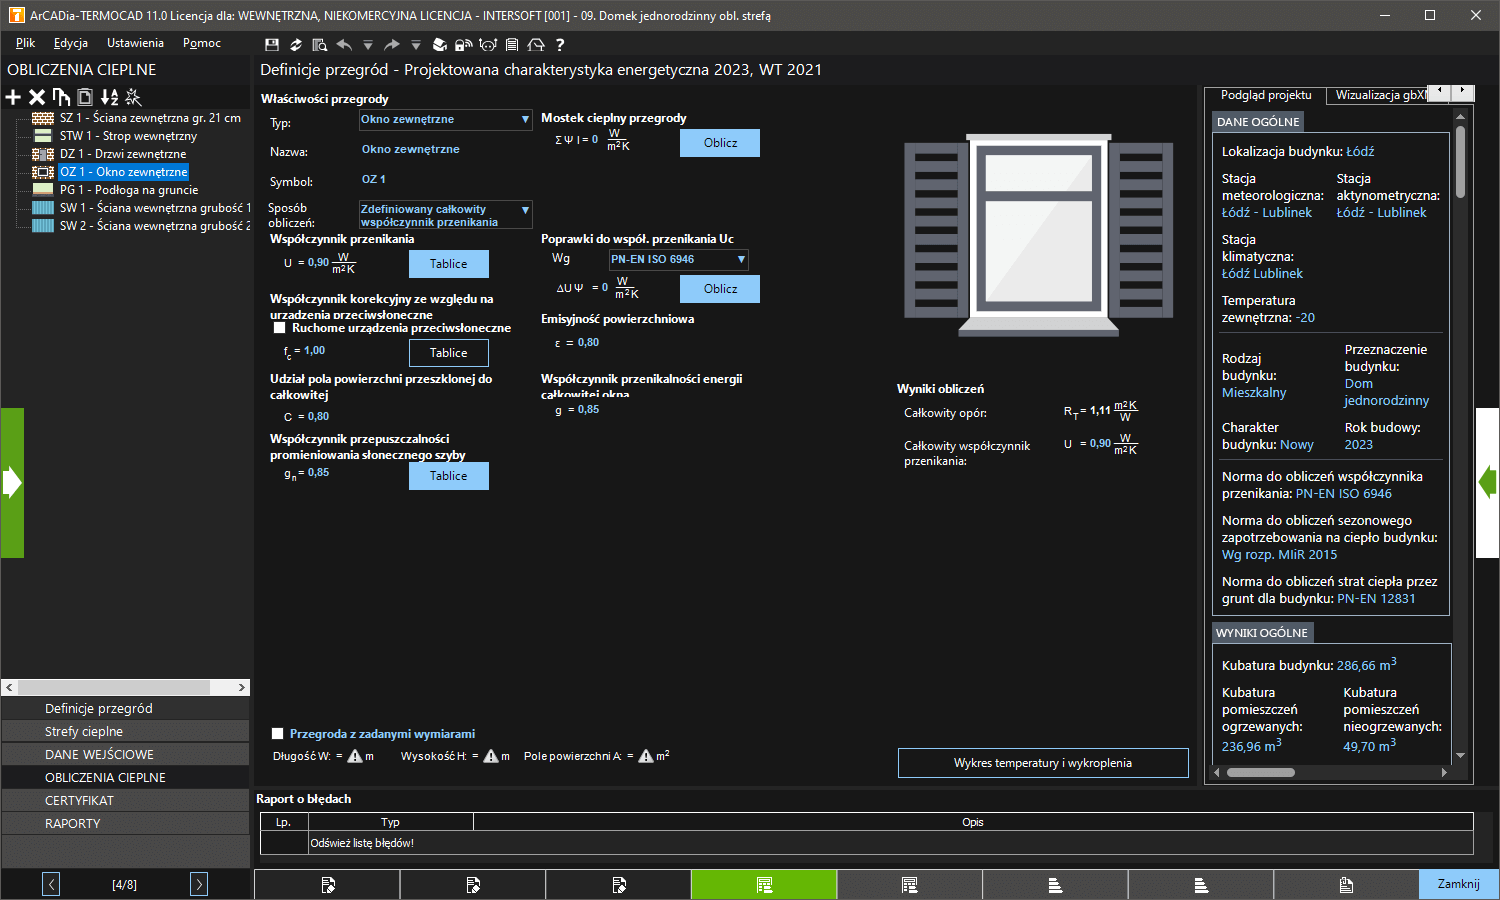The height and width of the screenshot is (900, 1500).
Task: Click the green highlighted step icon in bottom bar
Action: 764,884
